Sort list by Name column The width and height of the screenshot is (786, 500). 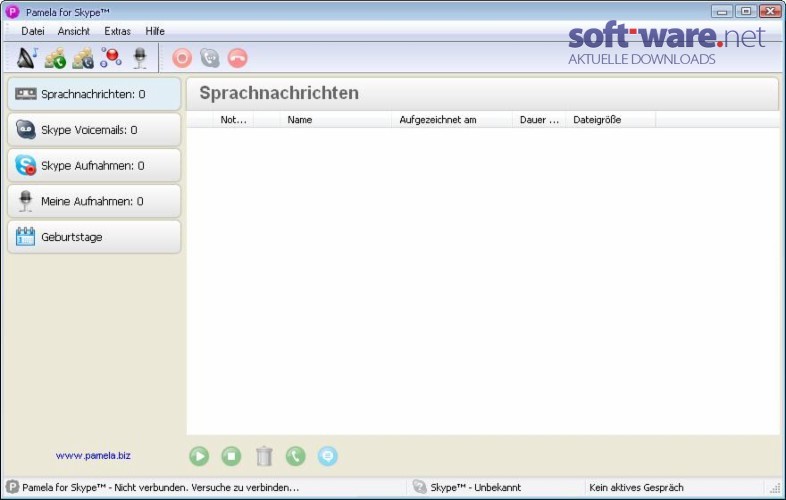click(336, 120)
